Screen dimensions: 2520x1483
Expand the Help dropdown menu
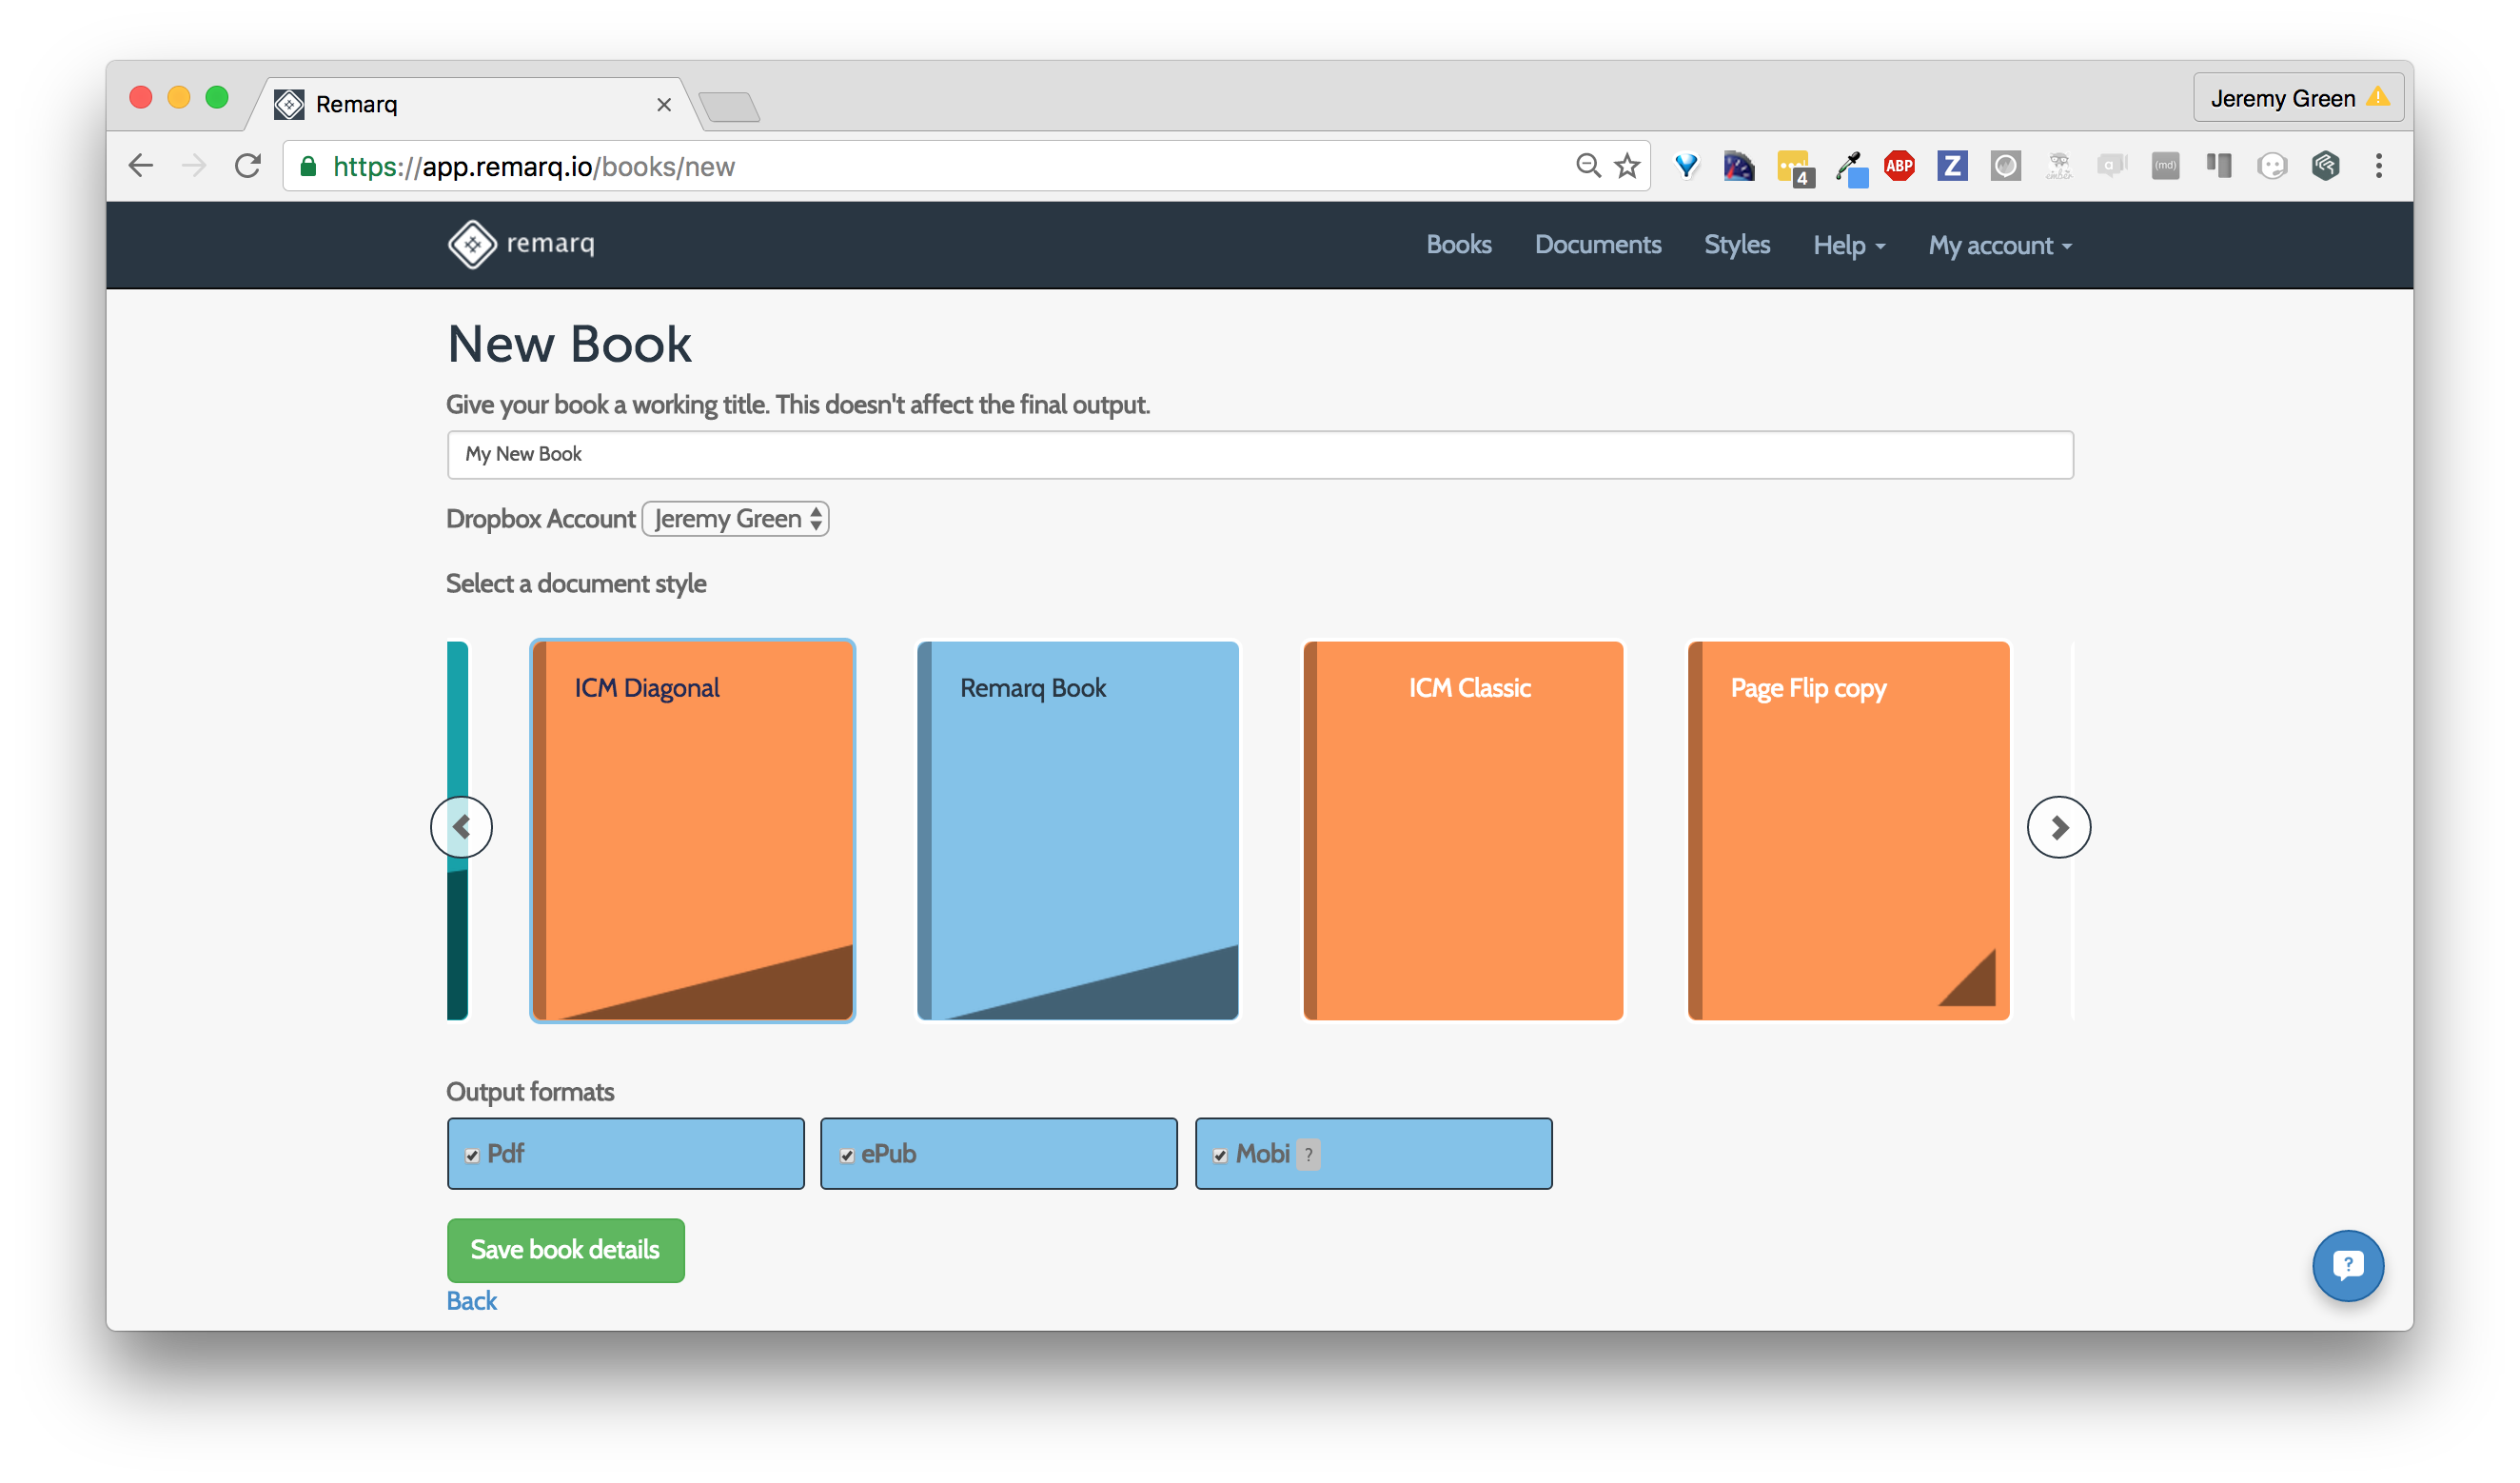tap(1848, 245)
